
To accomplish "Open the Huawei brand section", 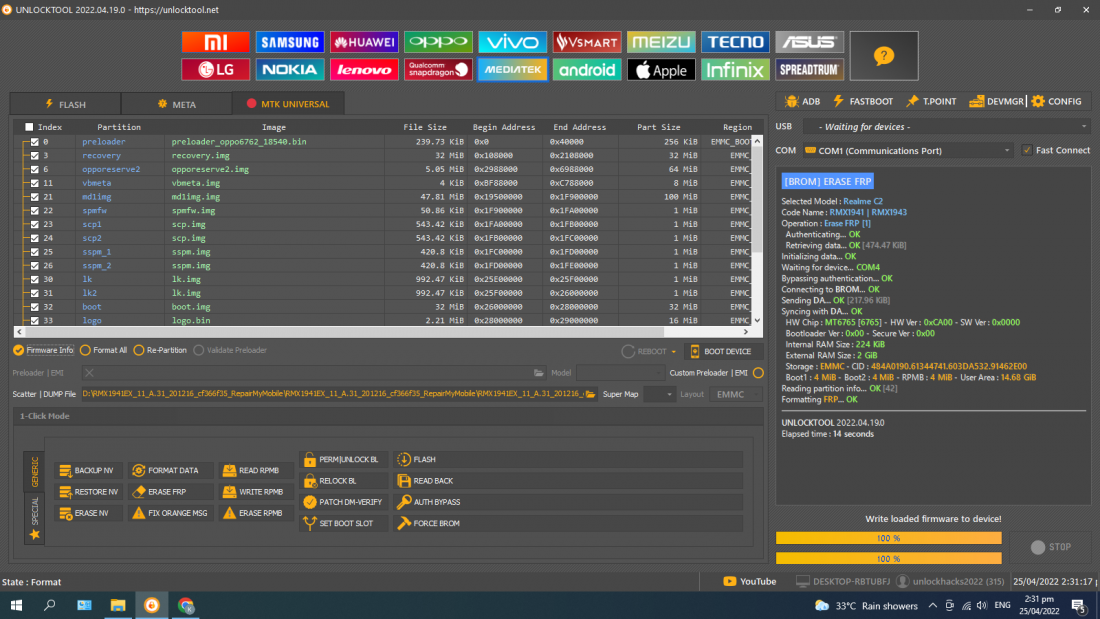I will click(364, 42).
